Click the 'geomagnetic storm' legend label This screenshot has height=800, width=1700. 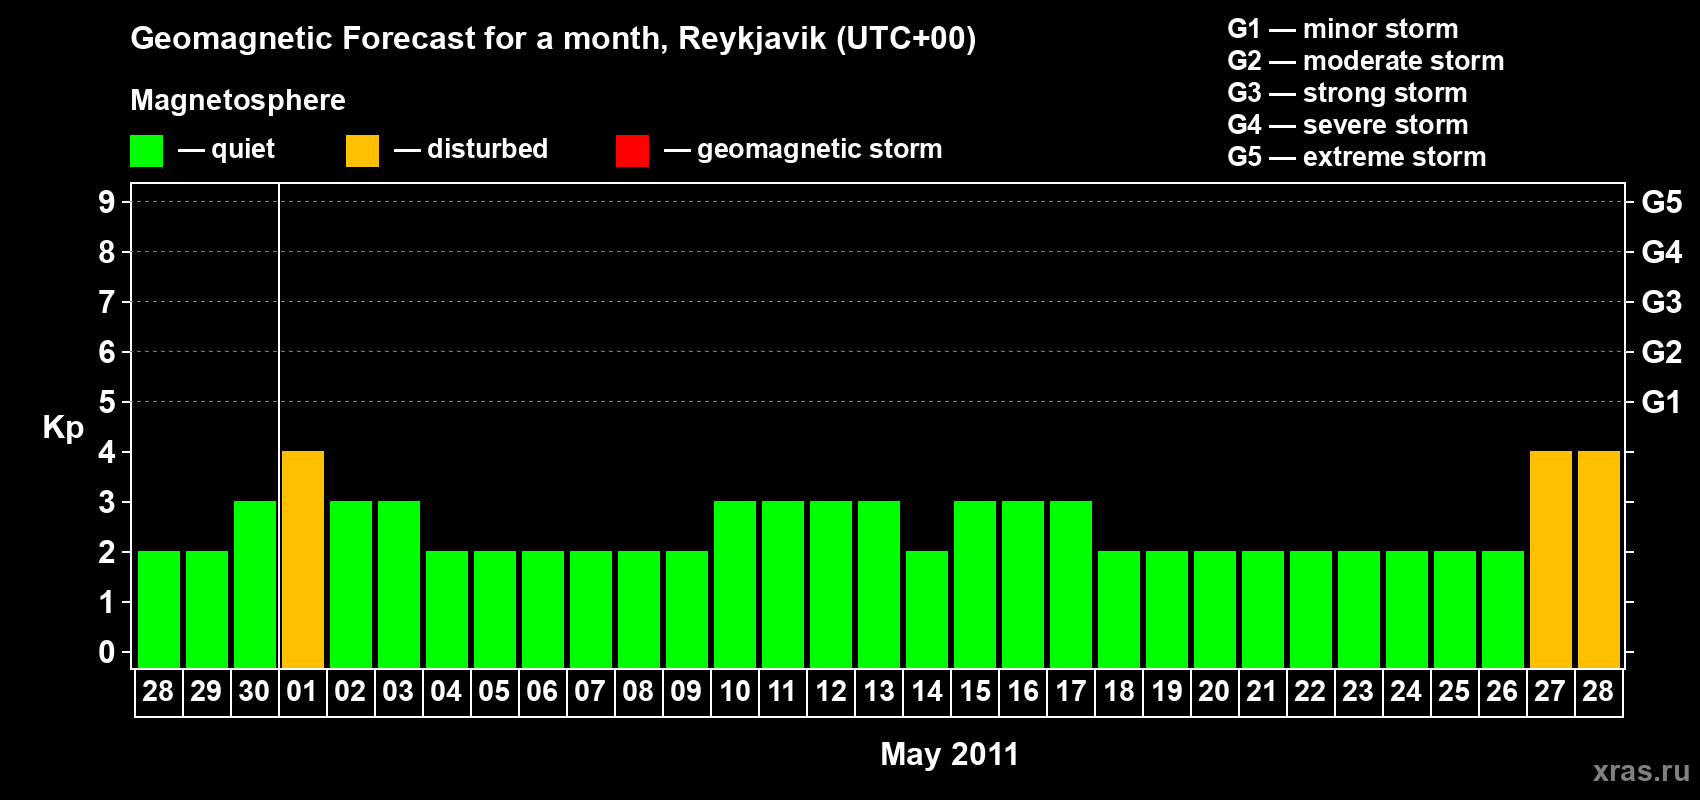coord(819,149)
